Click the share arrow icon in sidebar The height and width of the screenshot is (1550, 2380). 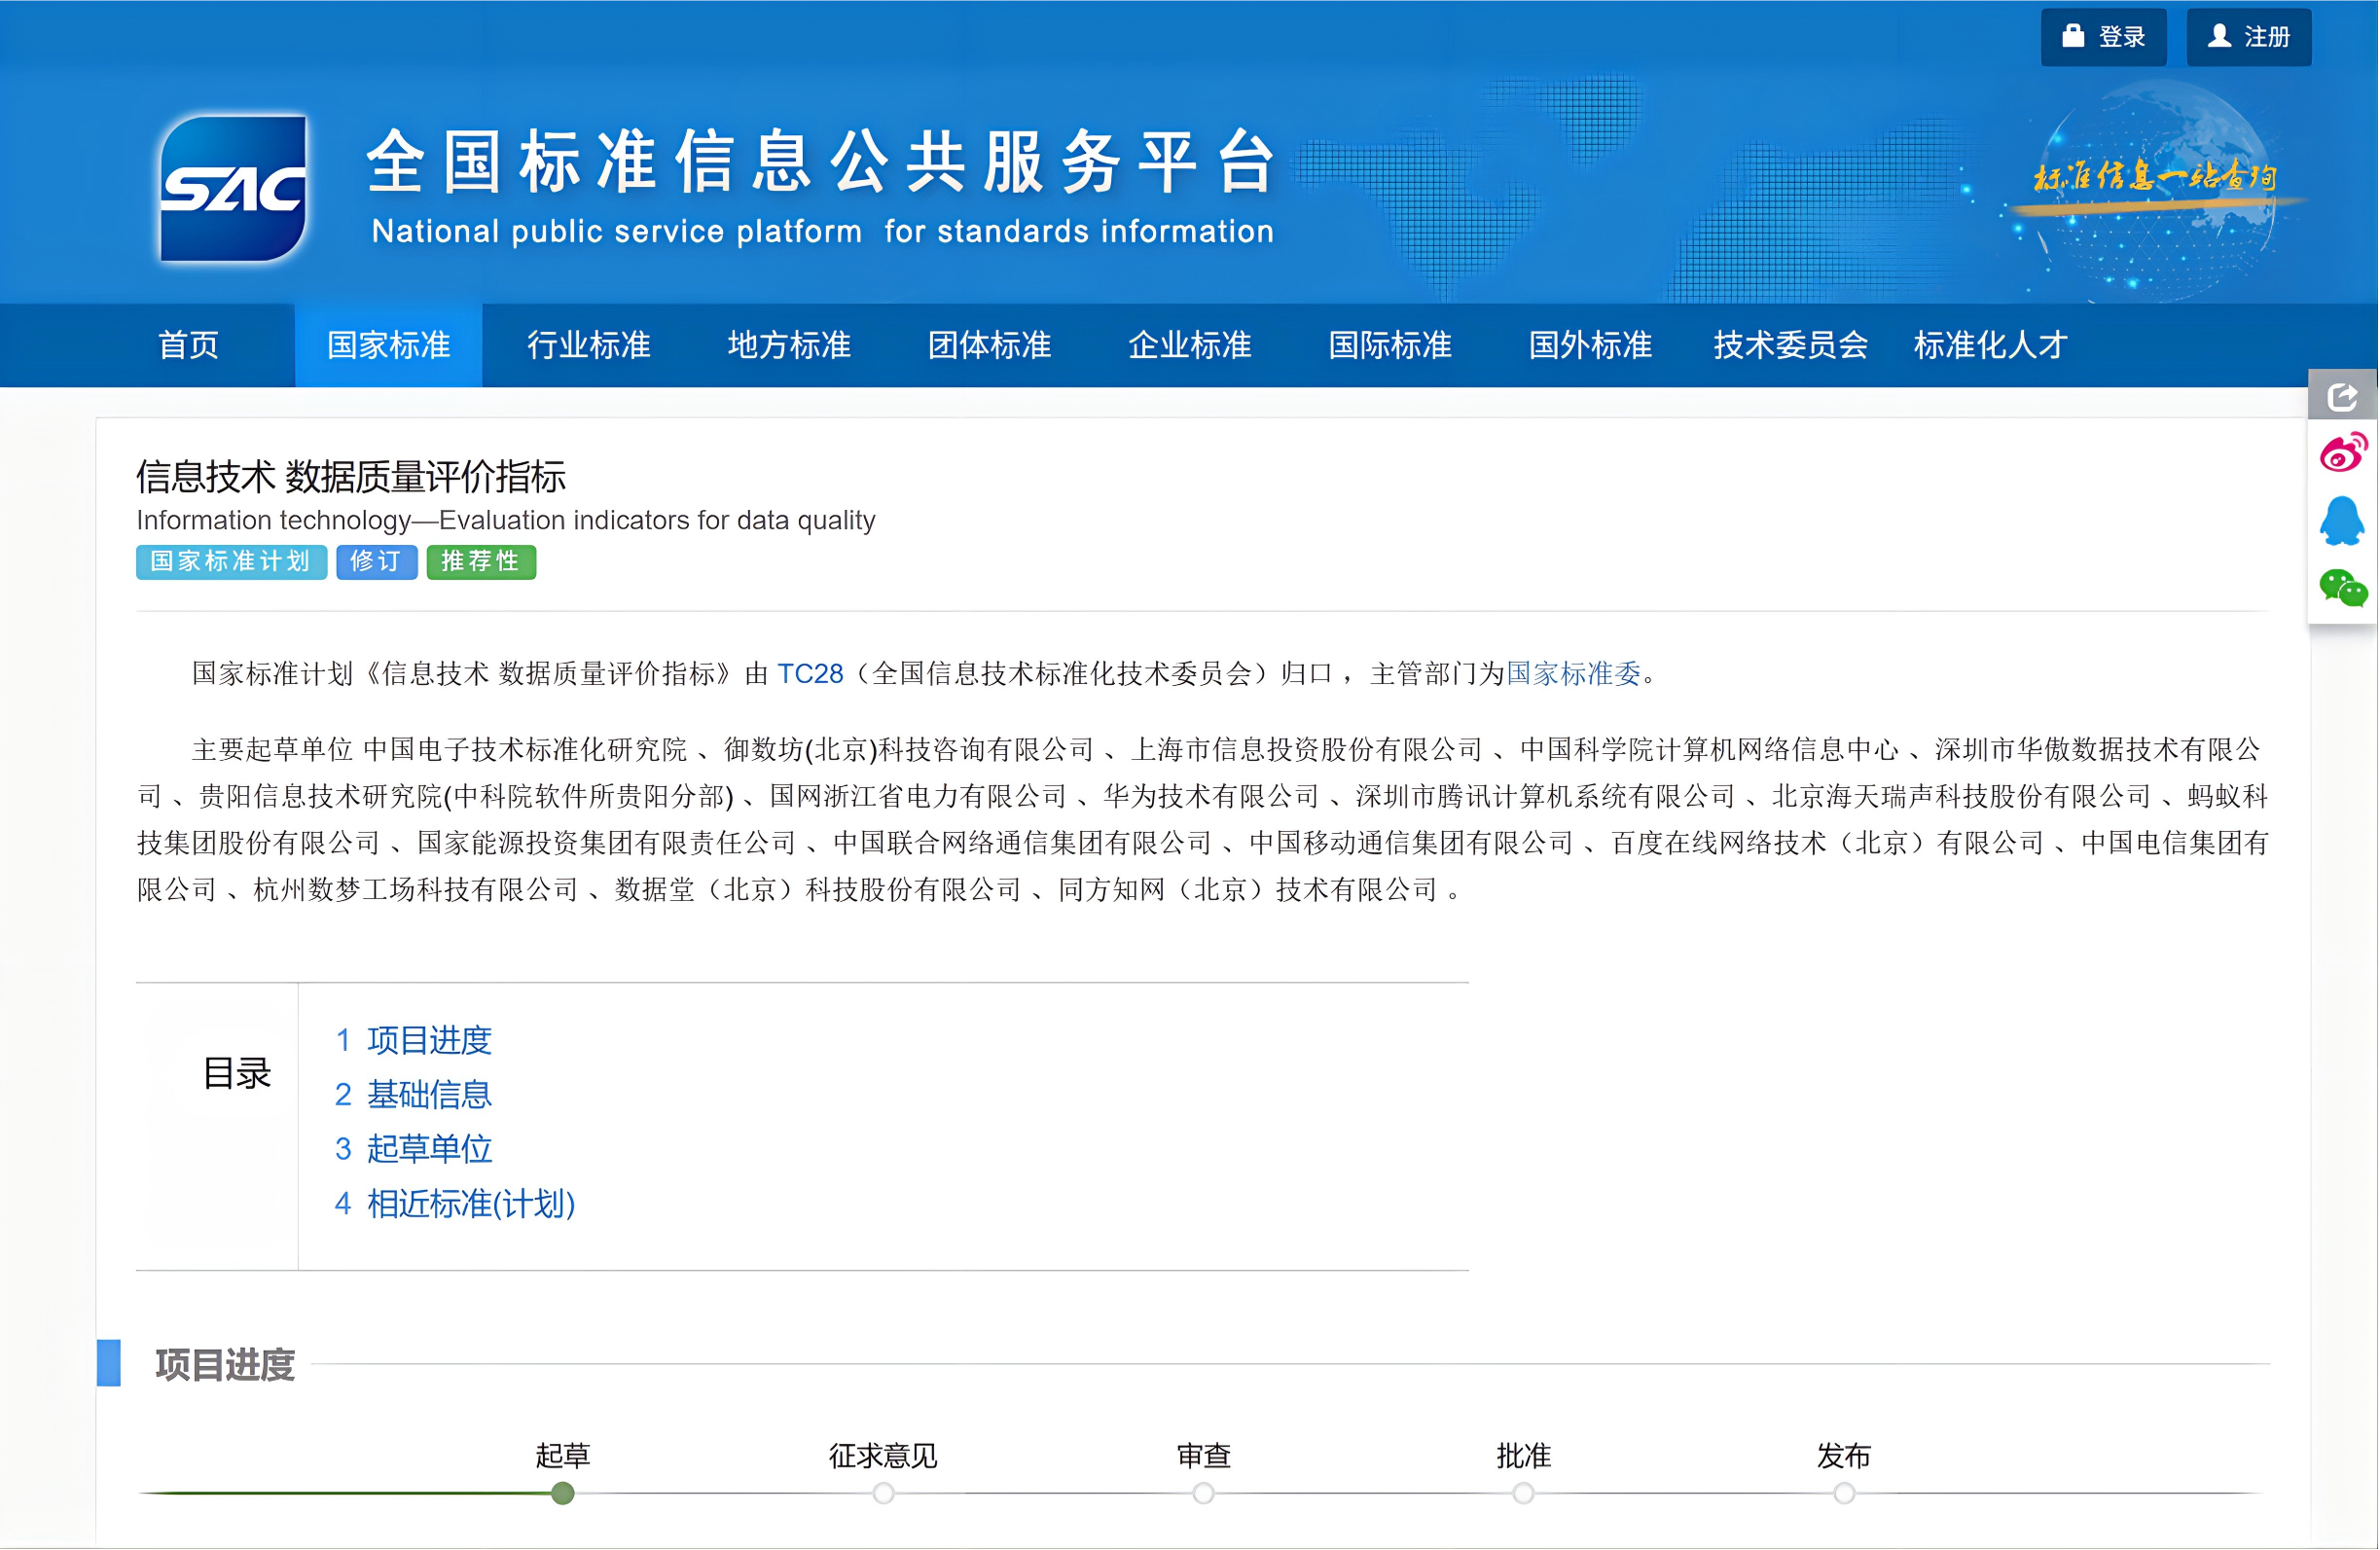click(2341, 397)
